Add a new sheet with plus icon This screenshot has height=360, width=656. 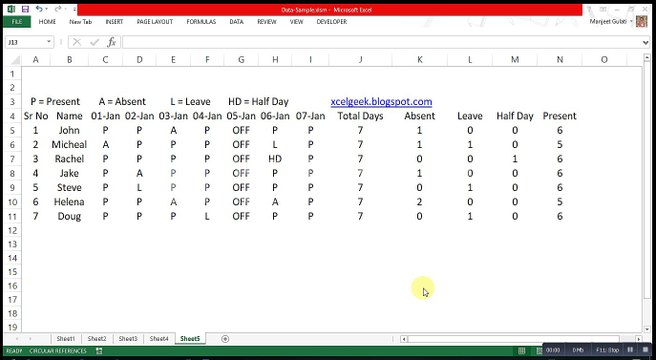225,339
